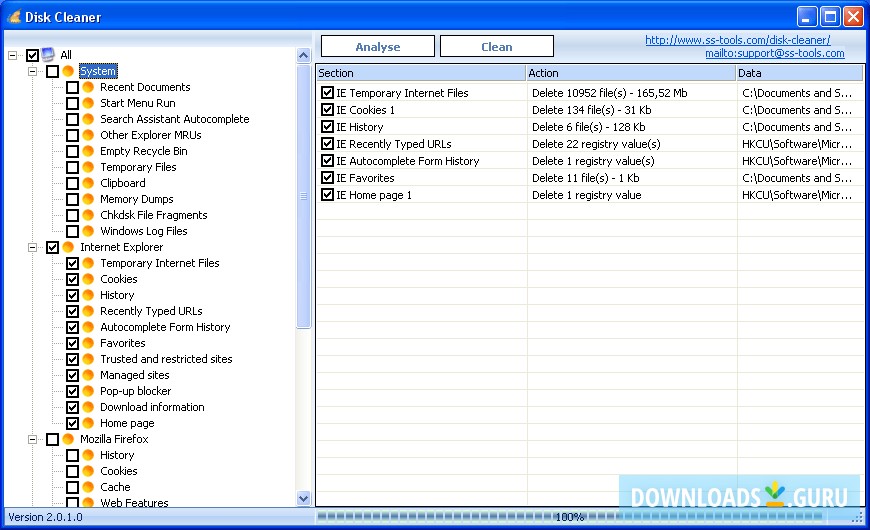Click the orange icon beside Recently Typed URLs in tree

88,311
